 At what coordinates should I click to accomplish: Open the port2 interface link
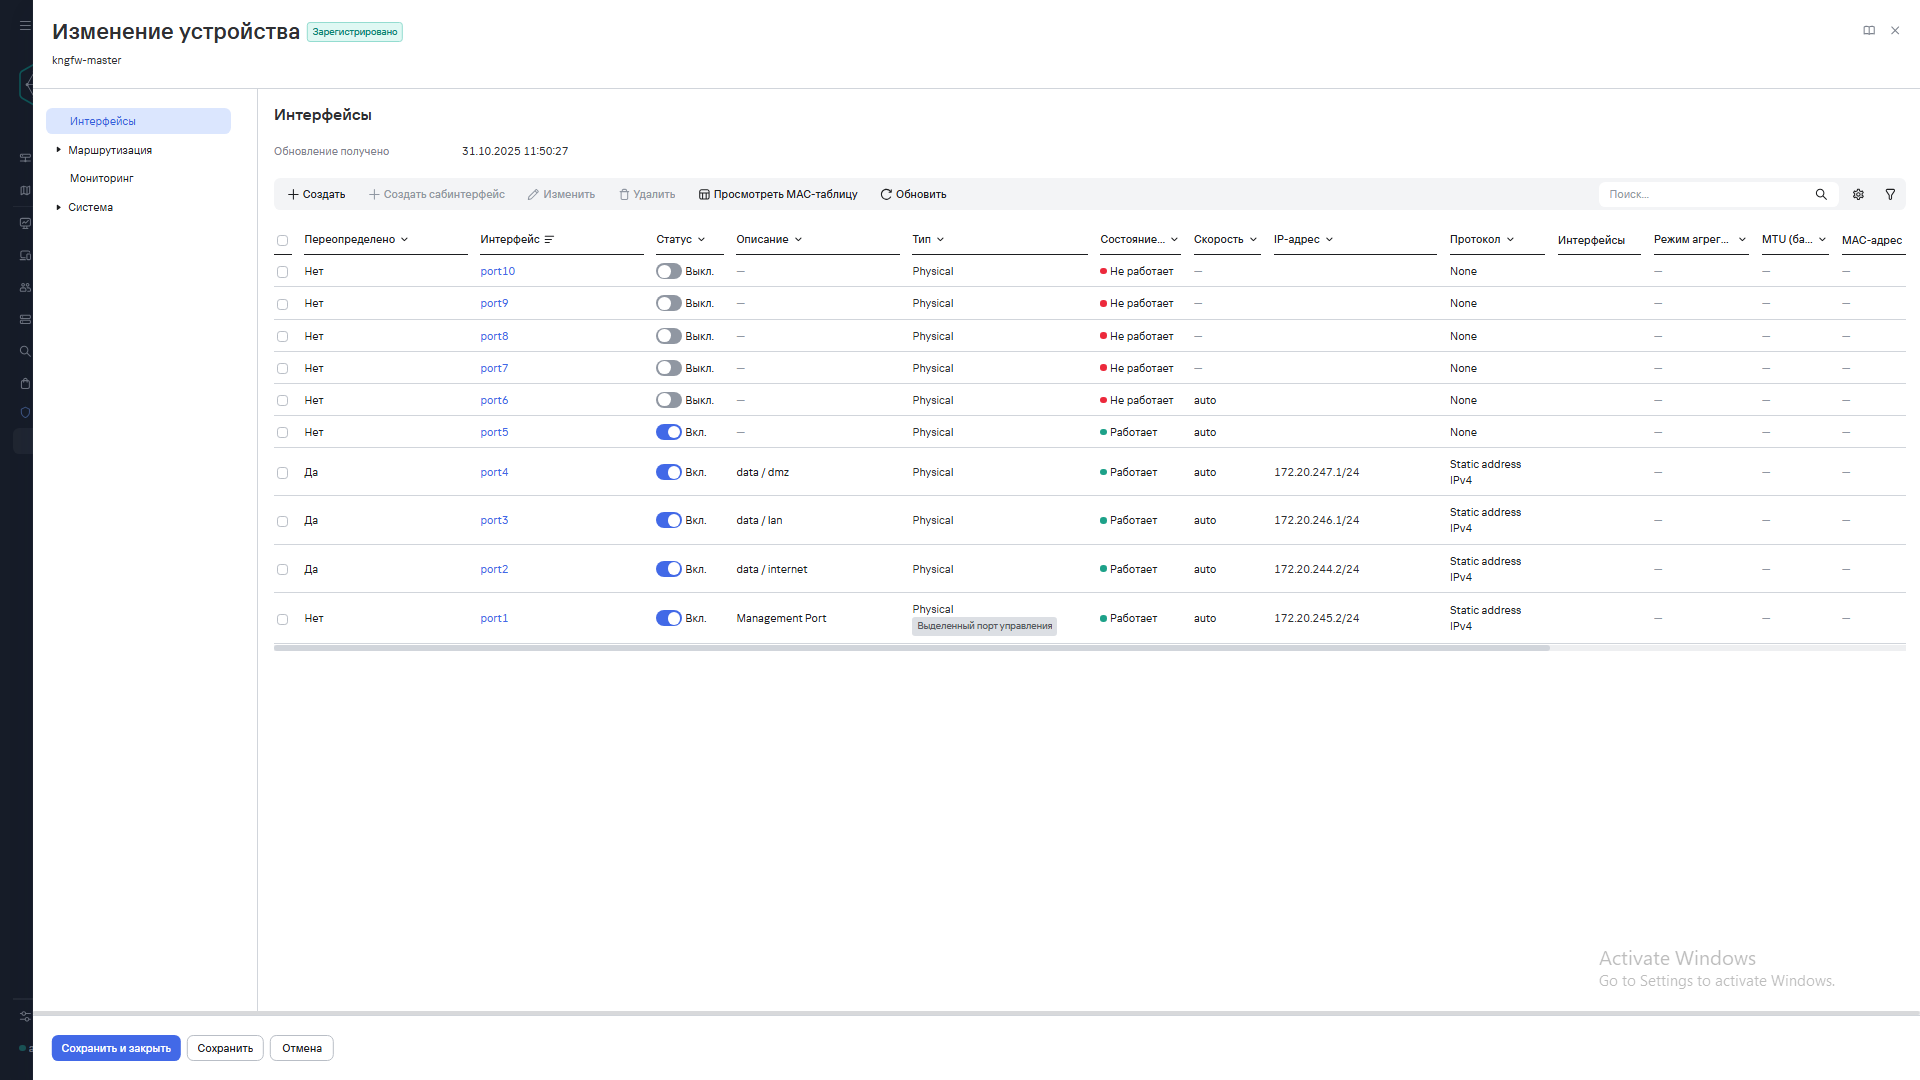(494, 569)
